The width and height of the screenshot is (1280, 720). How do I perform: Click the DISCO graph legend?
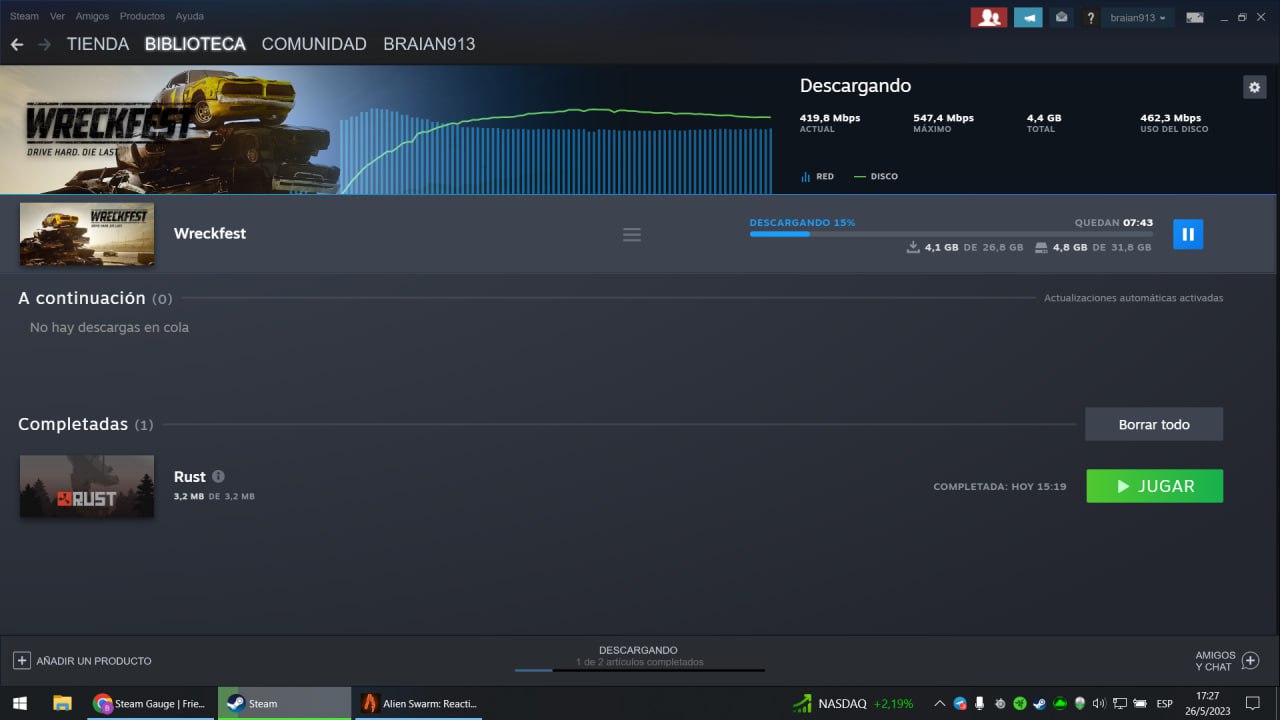(876, 176)
